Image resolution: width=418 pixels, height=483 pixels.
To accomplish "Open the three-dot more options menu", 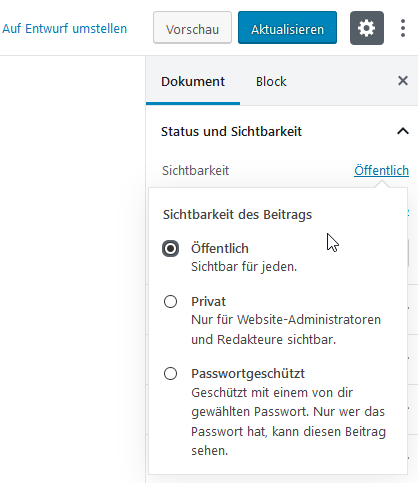I will pyautogui.click(x=403, y=28).
